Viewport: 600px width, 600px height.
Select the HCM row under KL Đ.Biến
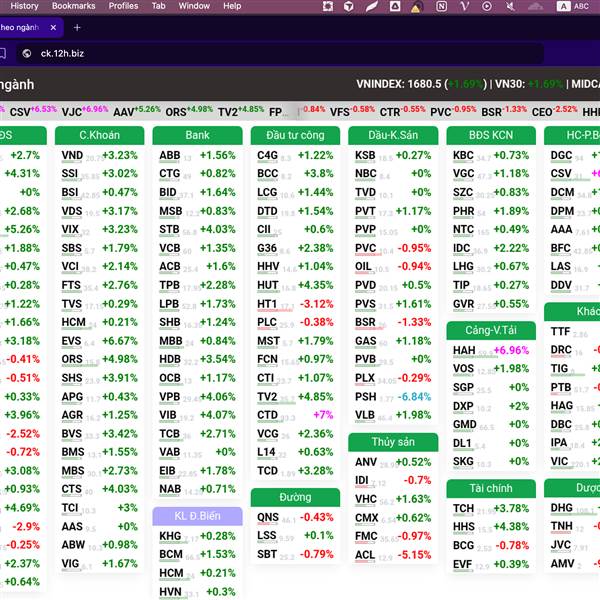(x=197, y=573)
